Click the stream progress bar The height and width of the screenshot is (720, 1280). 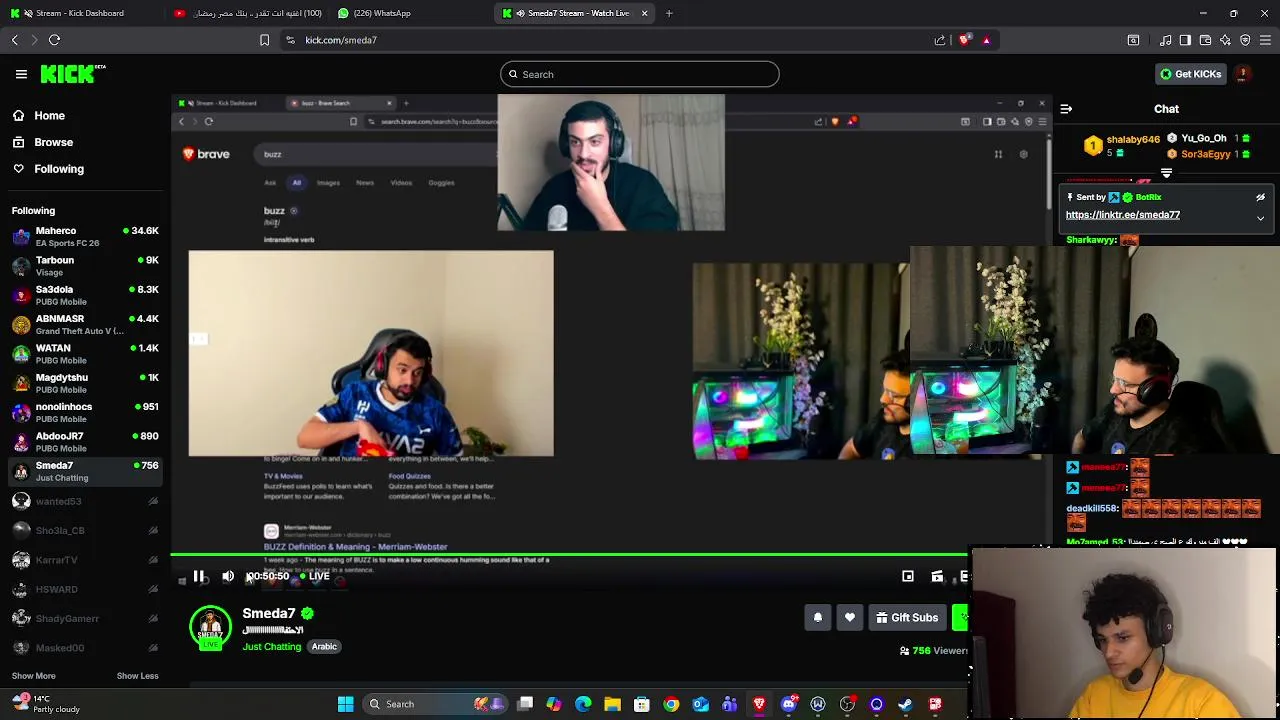(570, 554)
